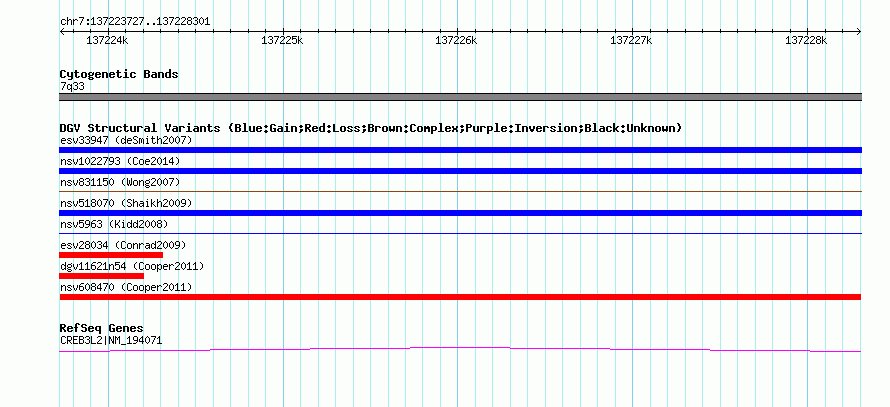Select the red nsv608470 loss bar
Viewport: 890px width, 407px height.
coord(460,297)
